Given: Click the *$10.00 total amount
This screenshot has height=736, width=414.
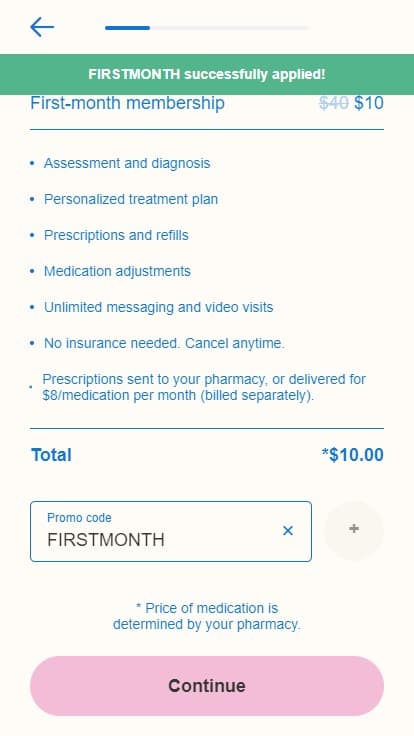Looking at the screenshot, I should [353, 455].
